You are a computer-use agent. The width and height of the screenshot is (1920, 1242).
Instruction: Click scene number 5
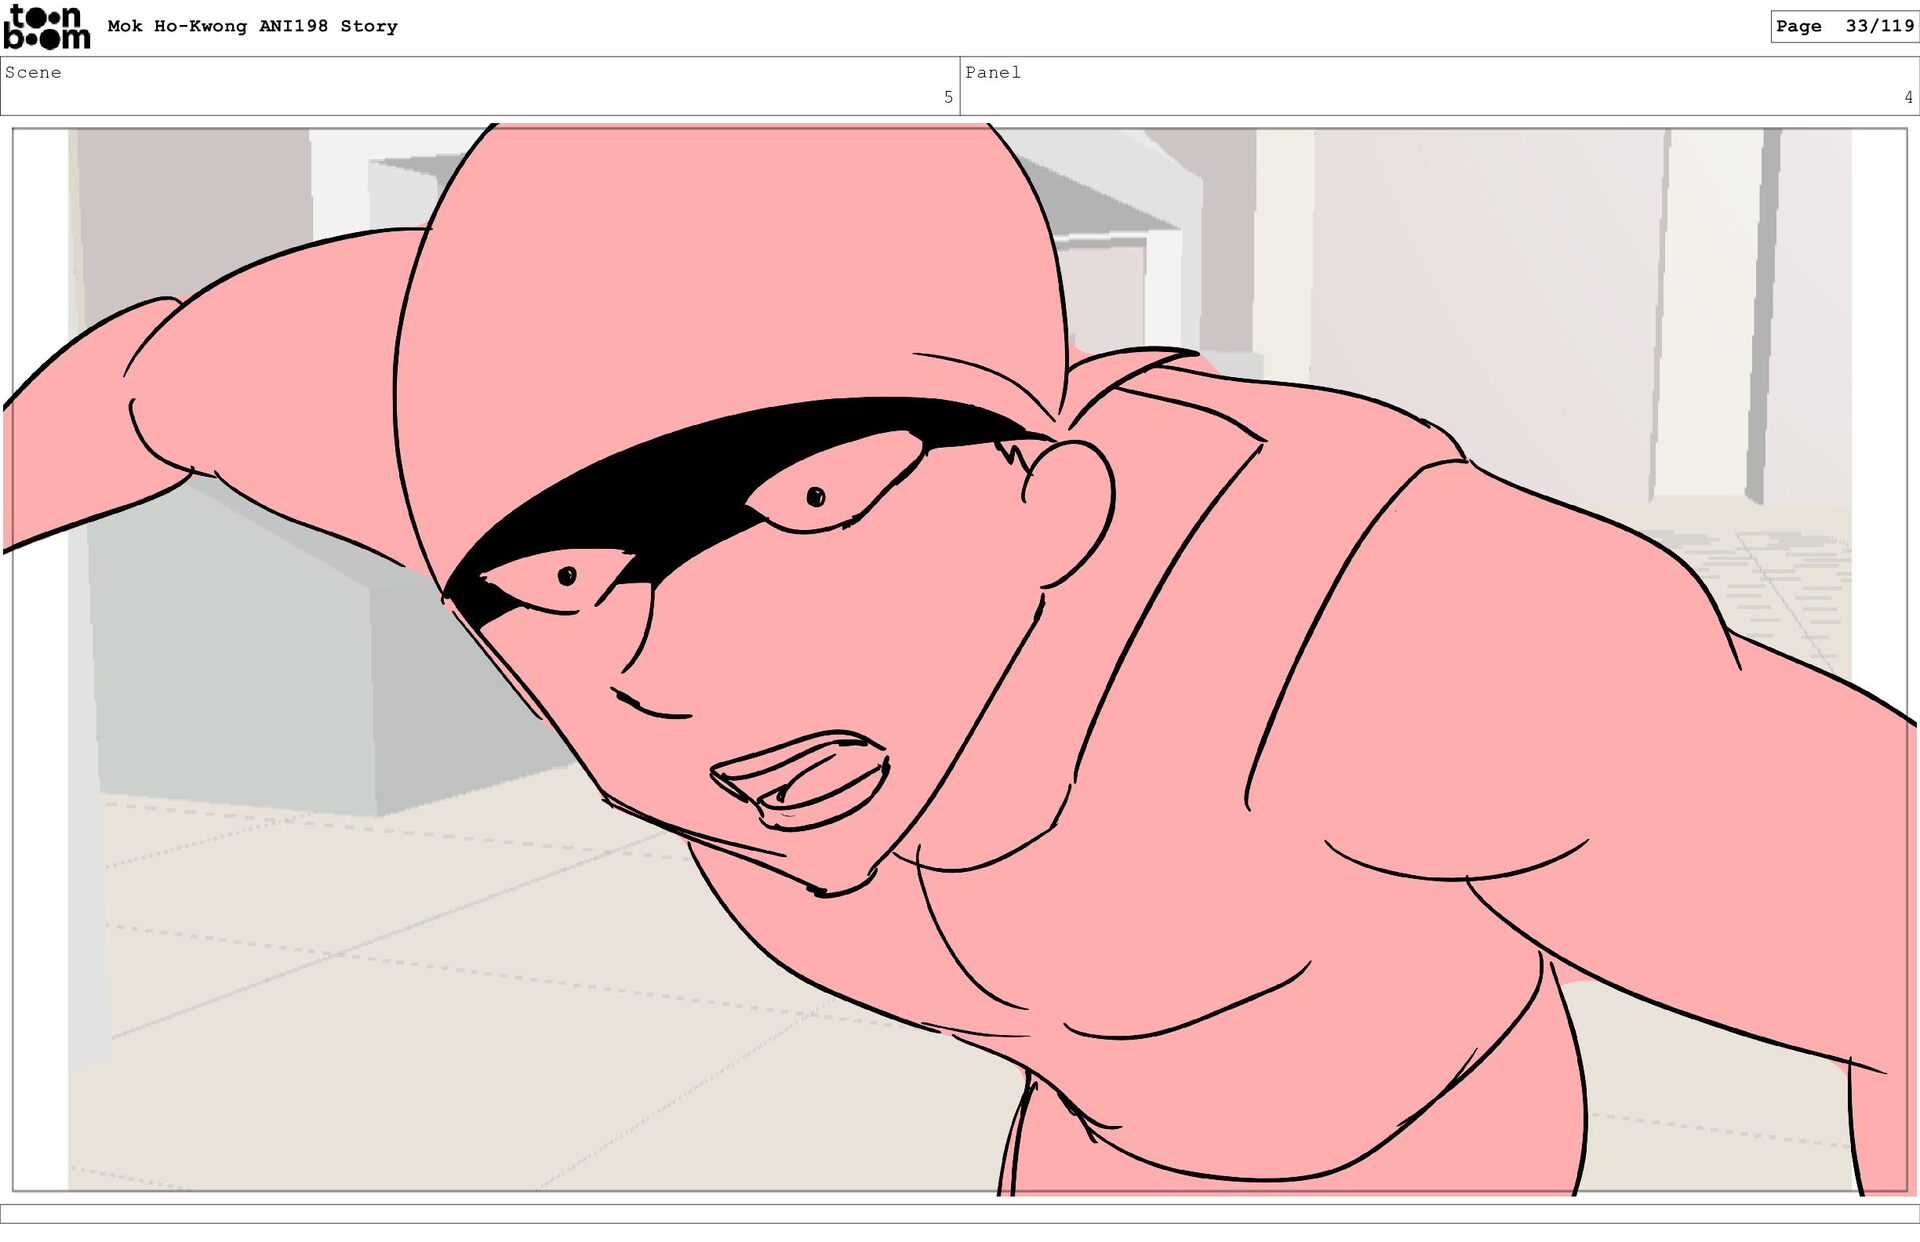click(947, 97)
